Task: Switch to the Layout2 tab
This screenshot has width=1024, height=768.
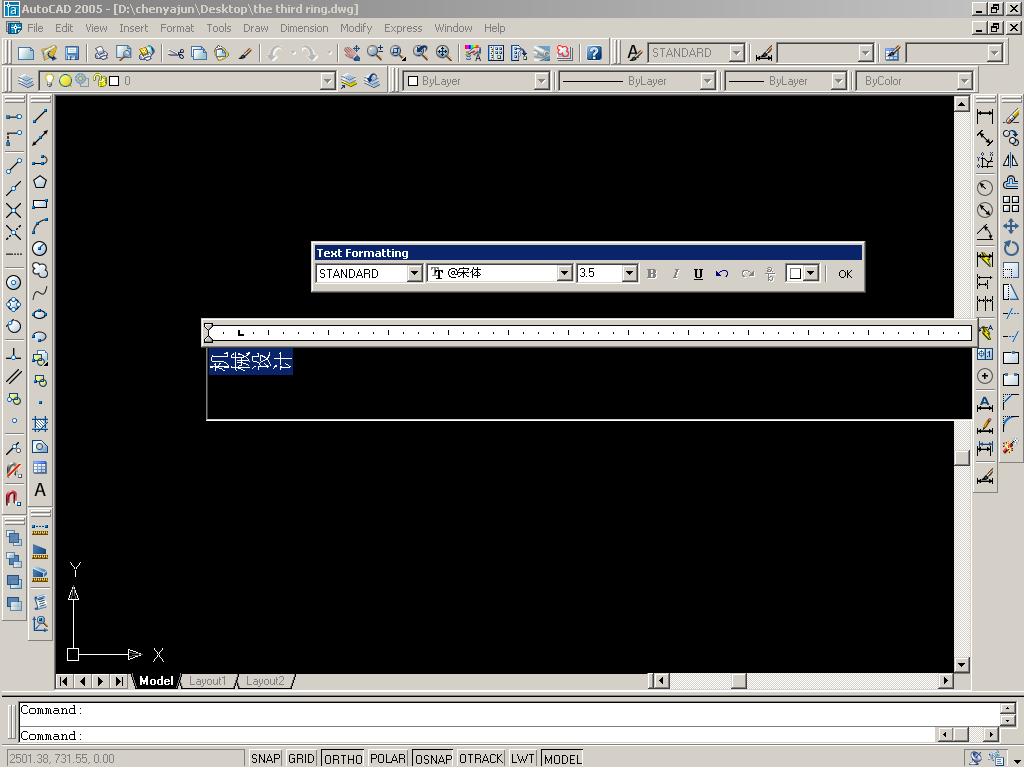Action: pos(265,680)
